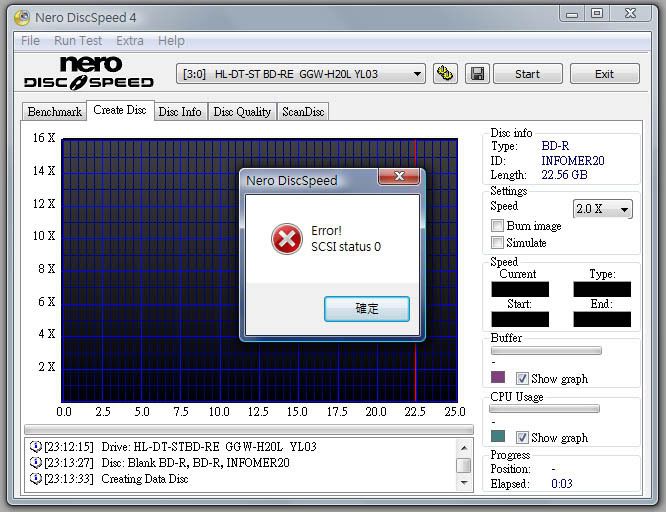Open the Run Test menu
Viewport: 666px width, 512px height.
point(78,41)
